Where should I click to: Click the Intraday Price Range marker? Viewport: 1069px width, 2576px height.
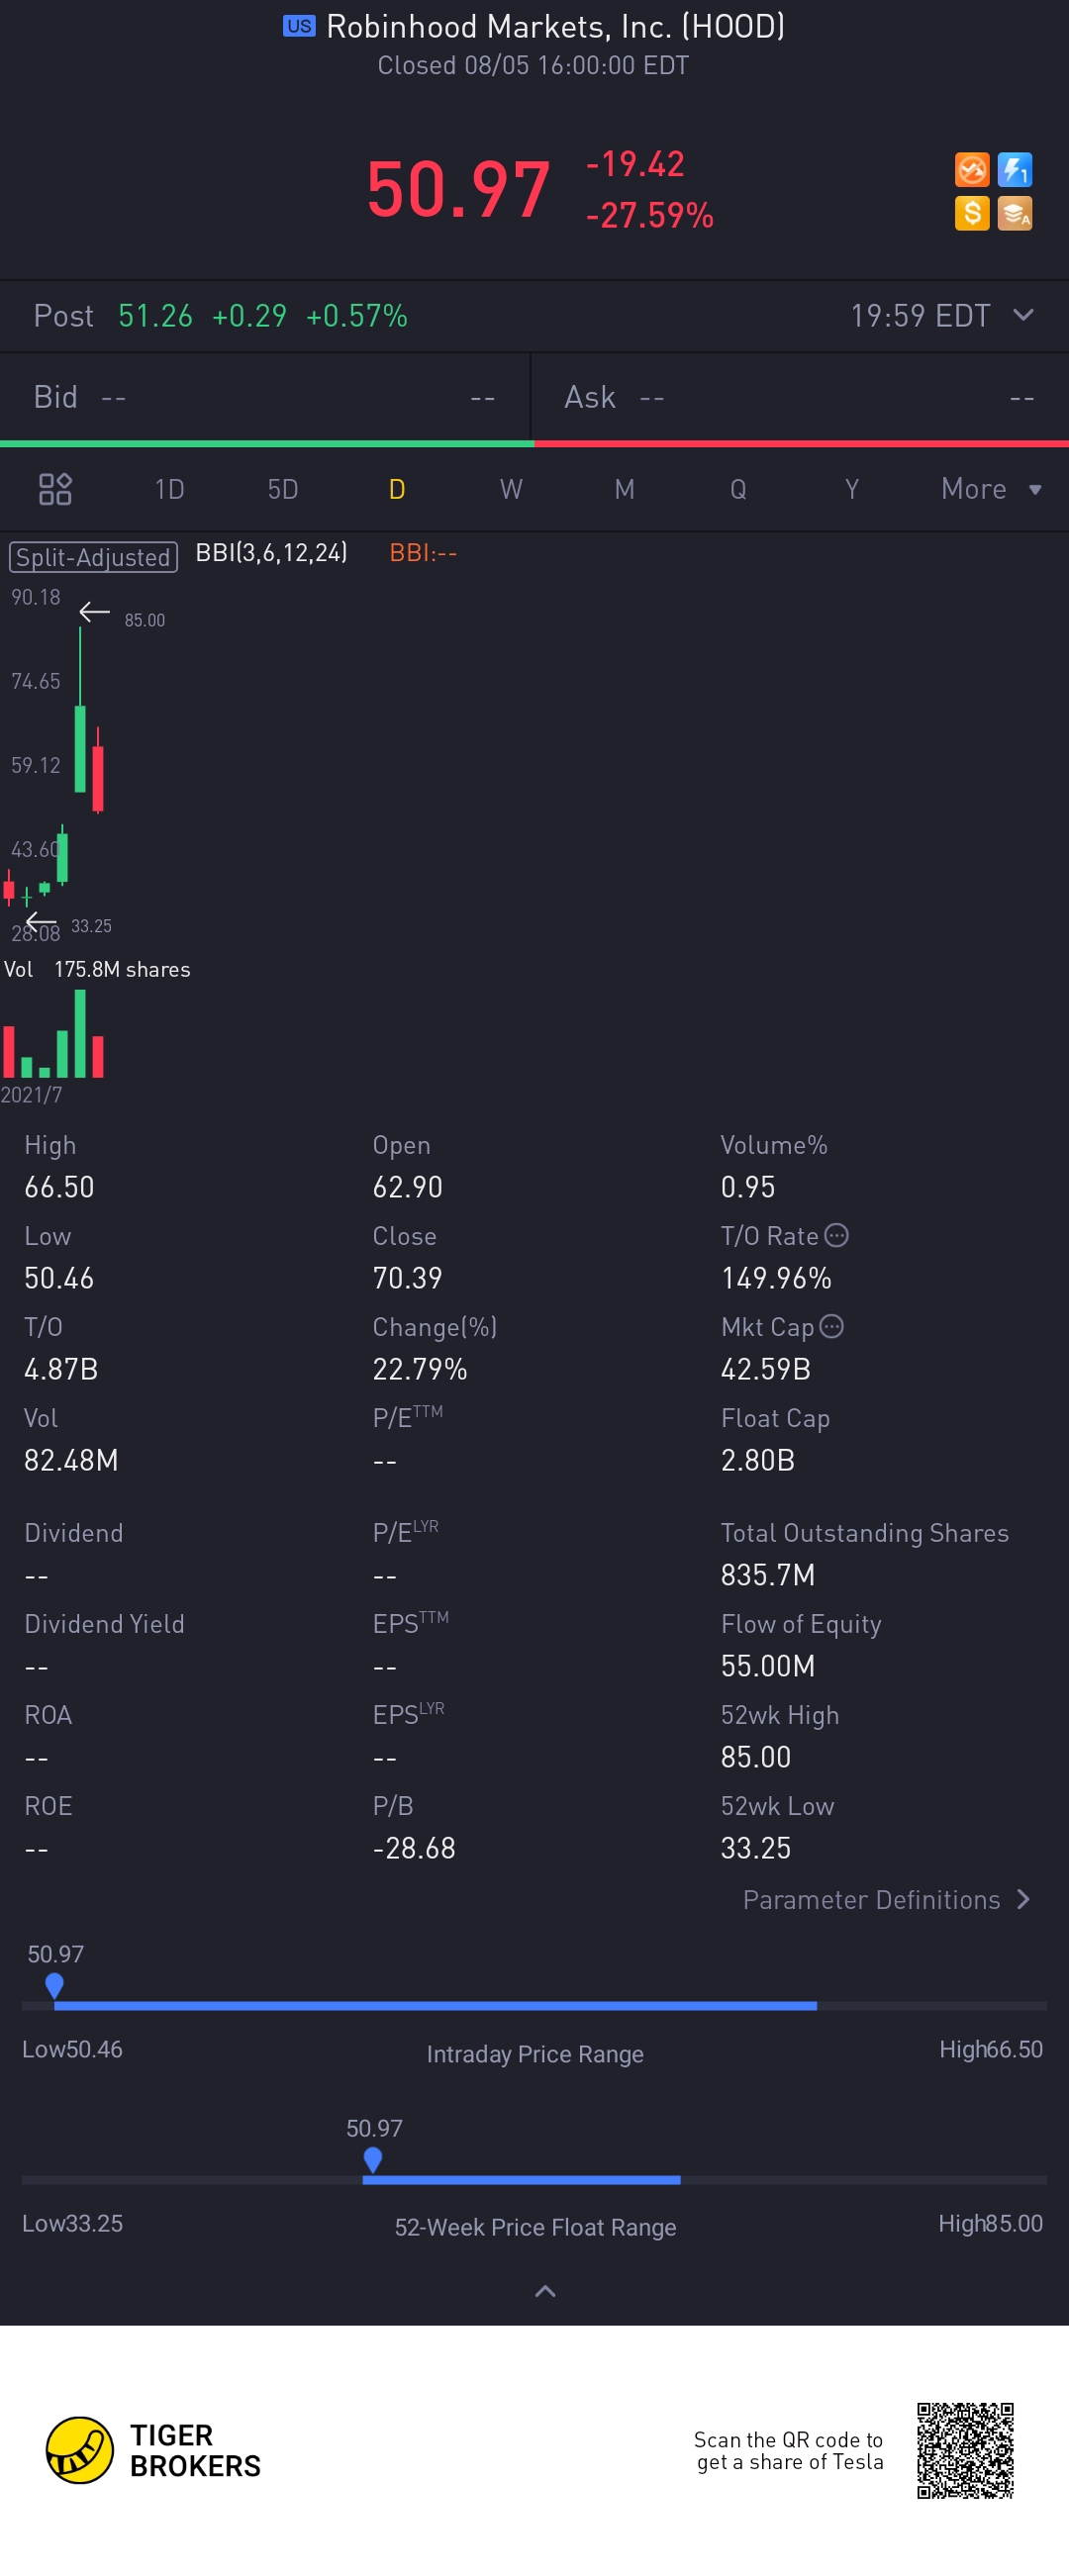(x=55, y=1984)
